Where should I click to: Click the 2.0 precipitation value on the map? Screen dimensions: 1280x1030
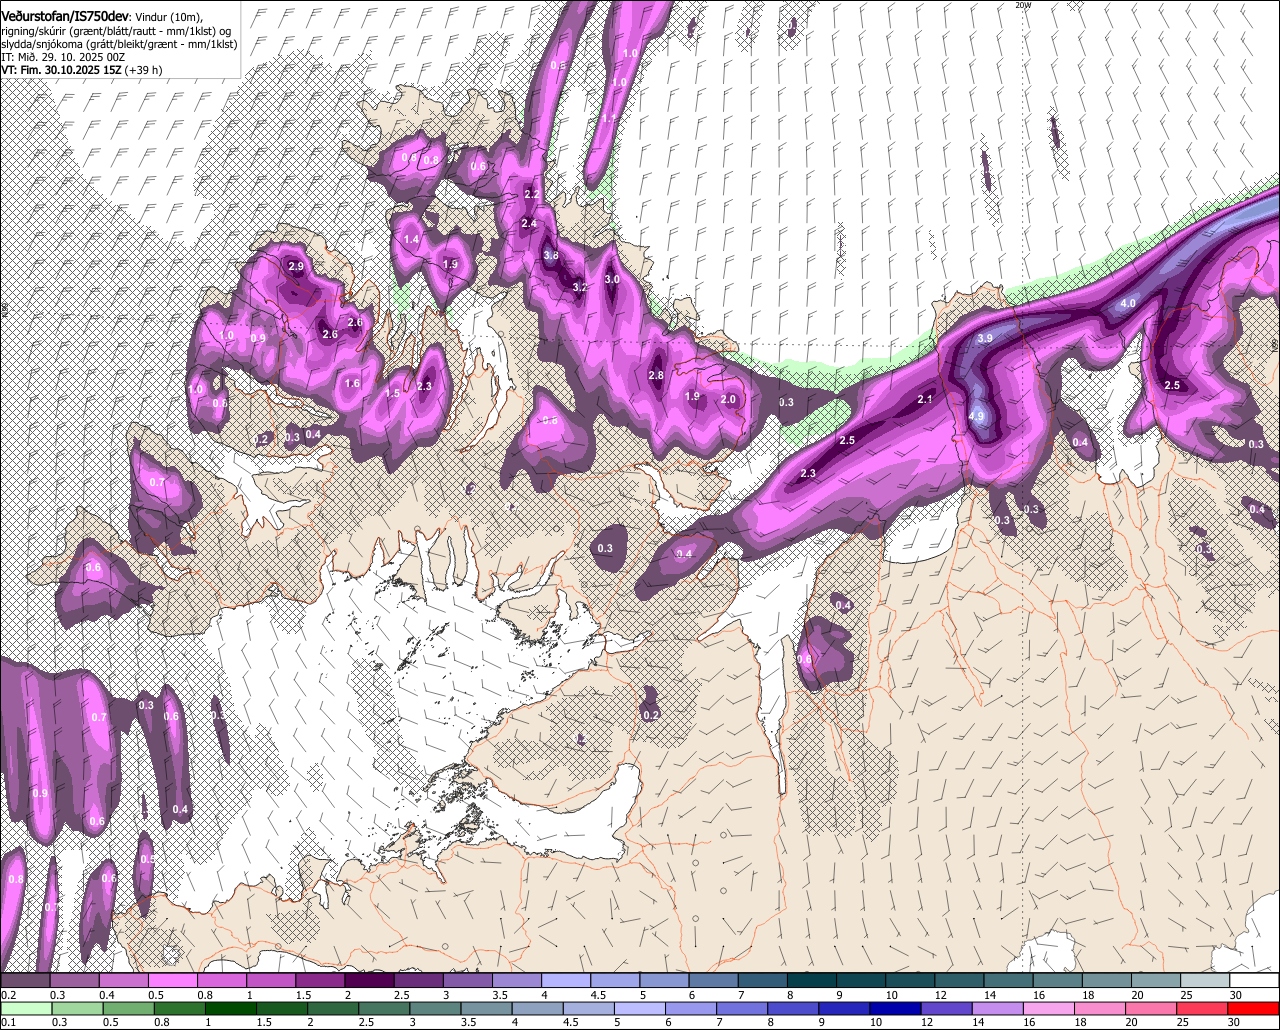coord(728,400)
